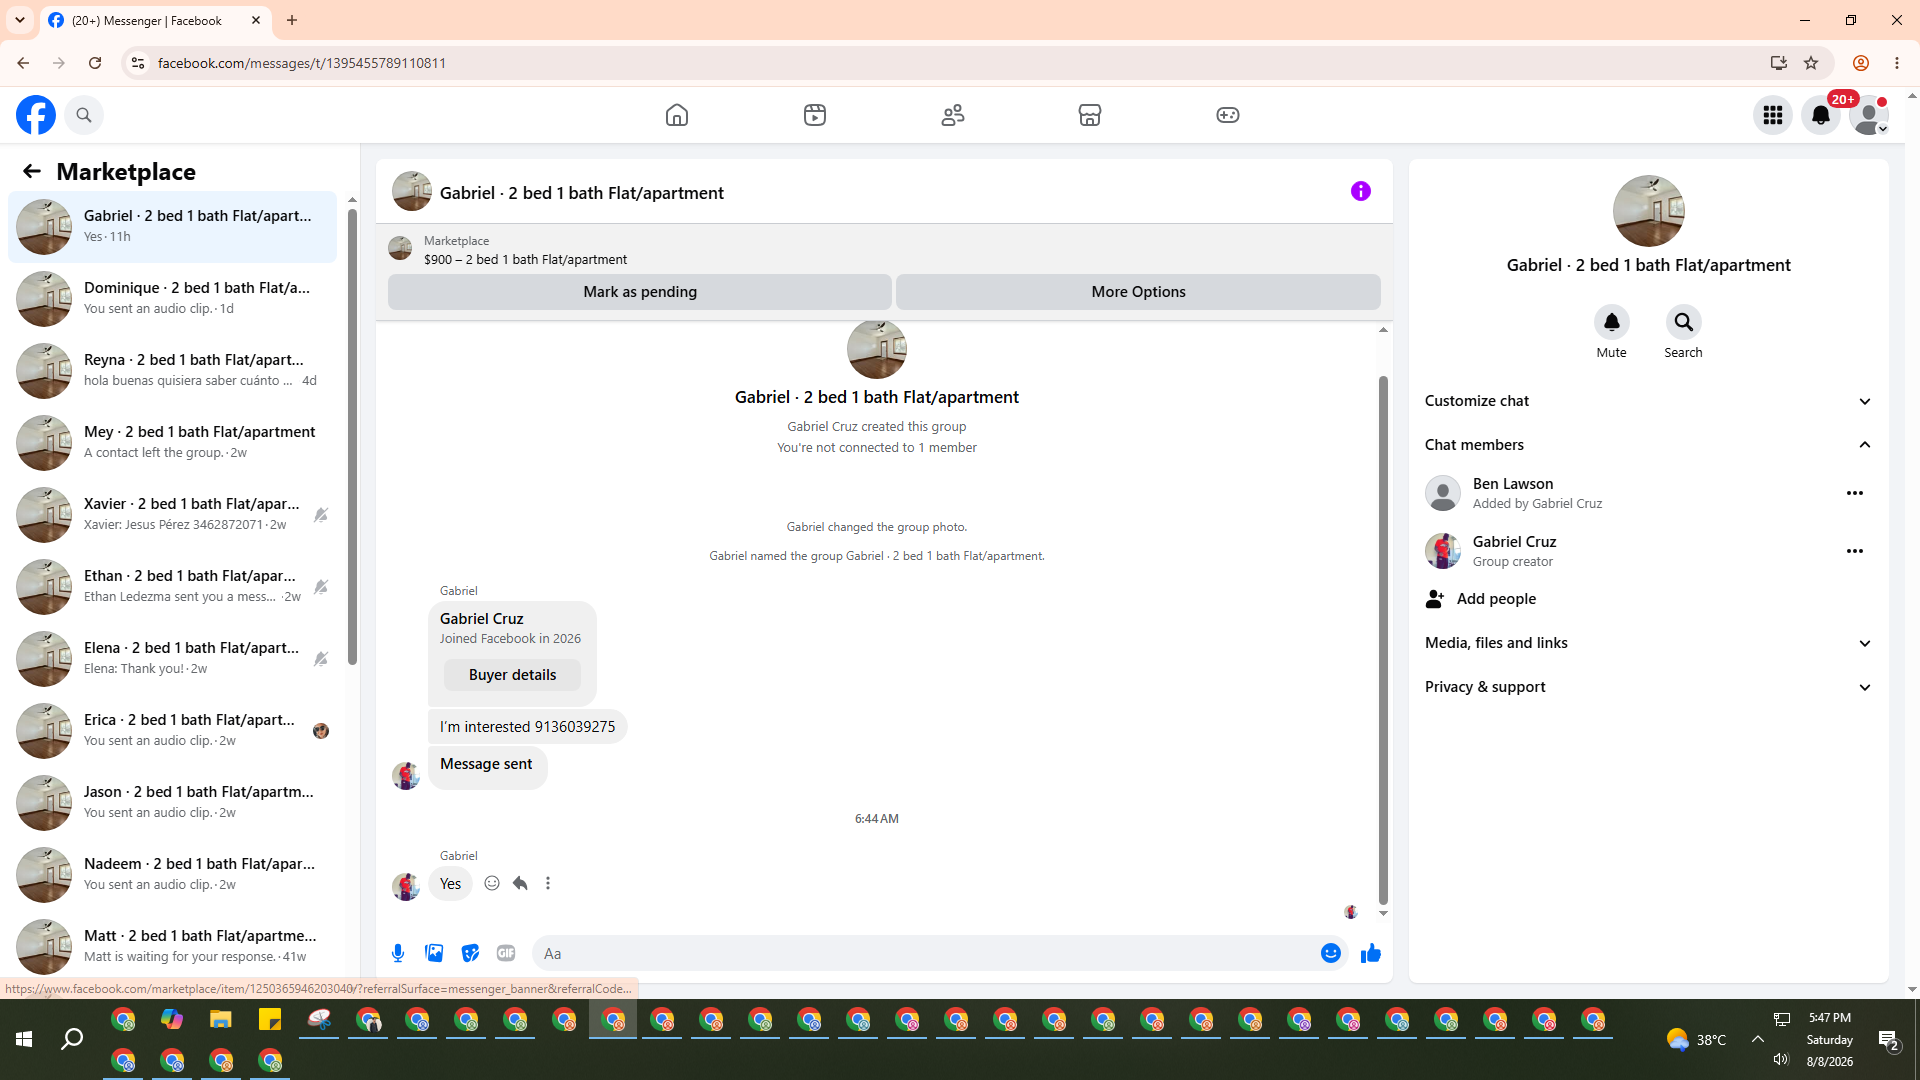The width and height of the screenshot is (1920, 1080).
Task: Open the $900 2 bed 1 bath listing banner
Action: [x=884, y=250]
